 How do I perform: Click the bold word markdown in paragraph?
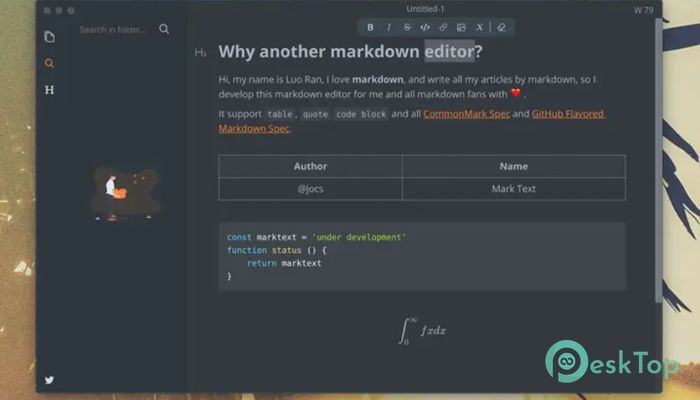pos(378,79)
